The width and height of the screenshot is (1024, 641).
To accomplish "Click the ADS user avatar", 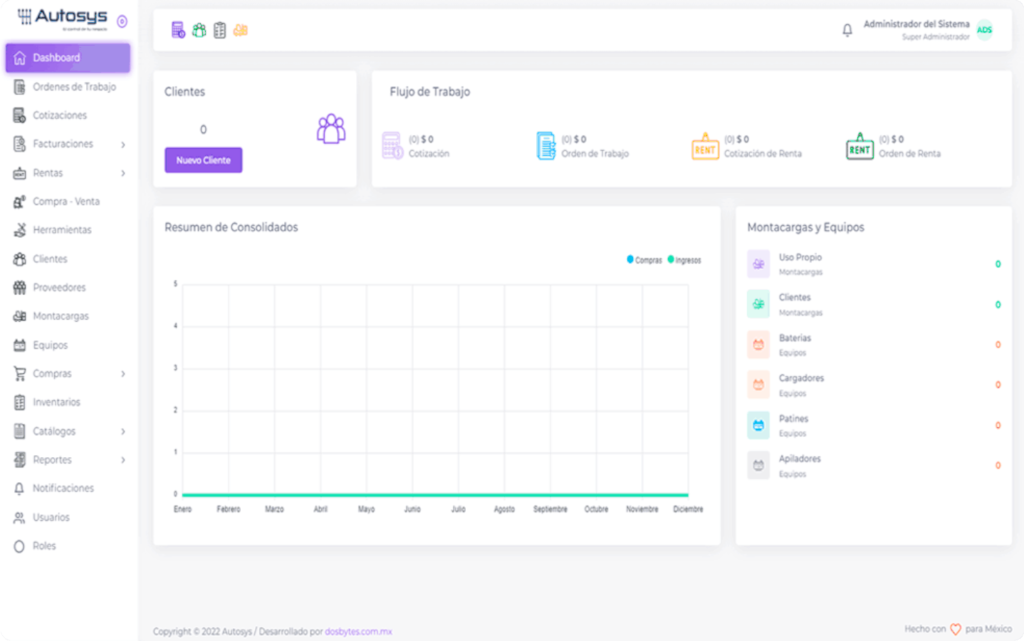I will [x=984, y=30].
